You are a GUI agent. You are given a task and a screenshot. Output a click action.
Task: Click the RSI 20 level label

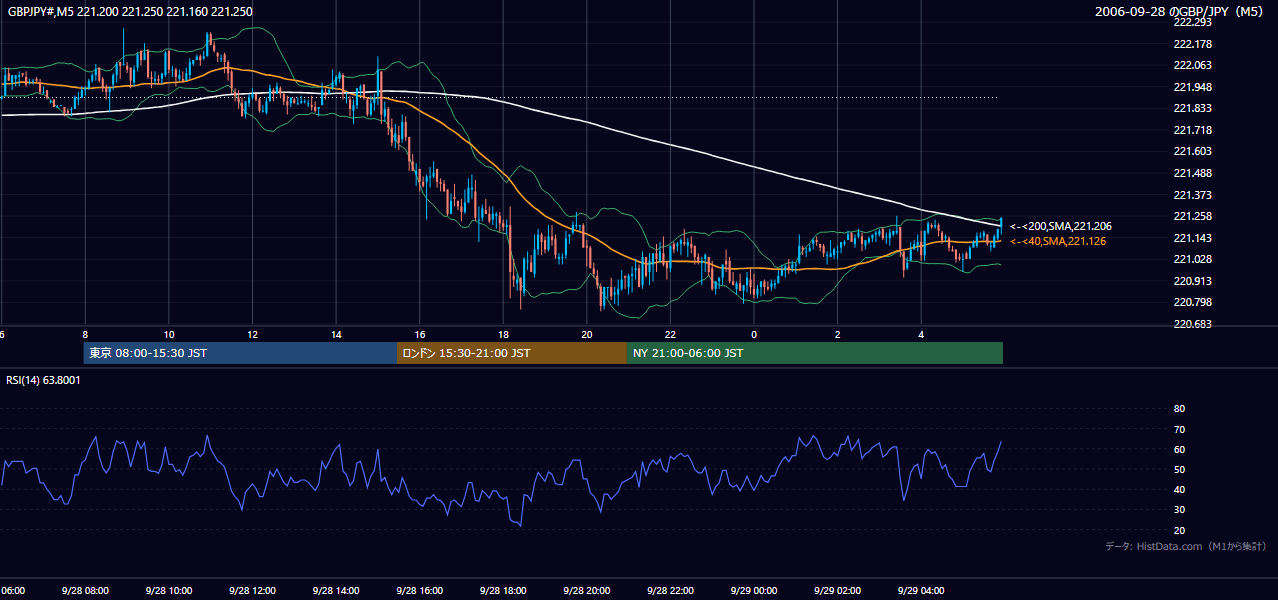pos(1179,530)
